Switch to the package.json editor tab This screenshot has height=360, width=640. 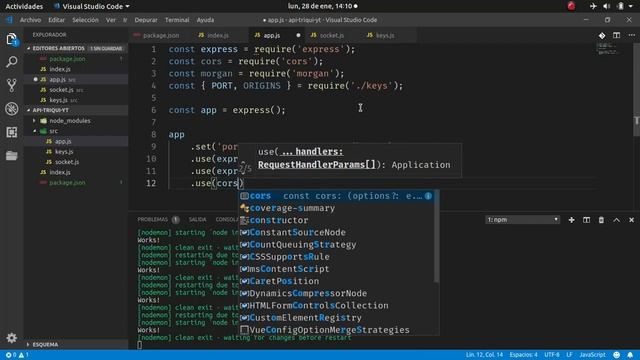[159, 36]
